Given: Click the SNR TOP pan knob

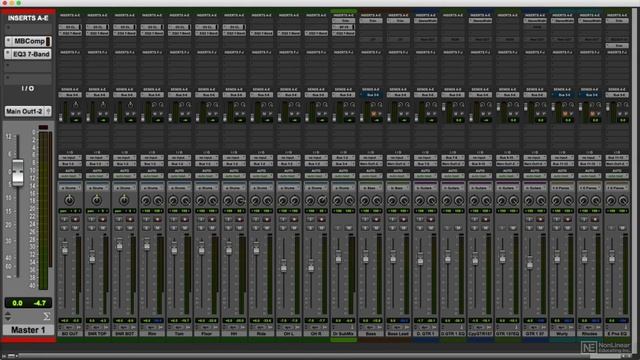Looking at the screenshot, I should (97, 200).
